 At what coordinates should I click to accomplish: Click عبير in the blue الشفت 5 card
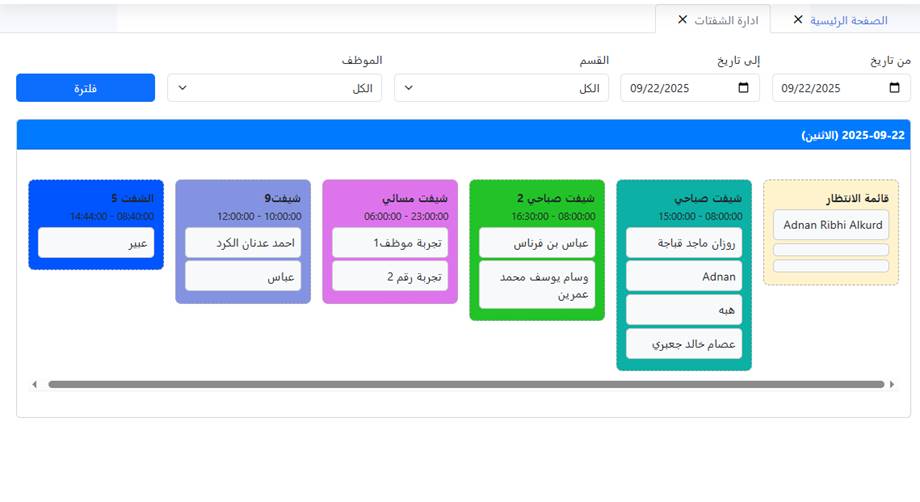pyautogui.click(x=96, y=243)
